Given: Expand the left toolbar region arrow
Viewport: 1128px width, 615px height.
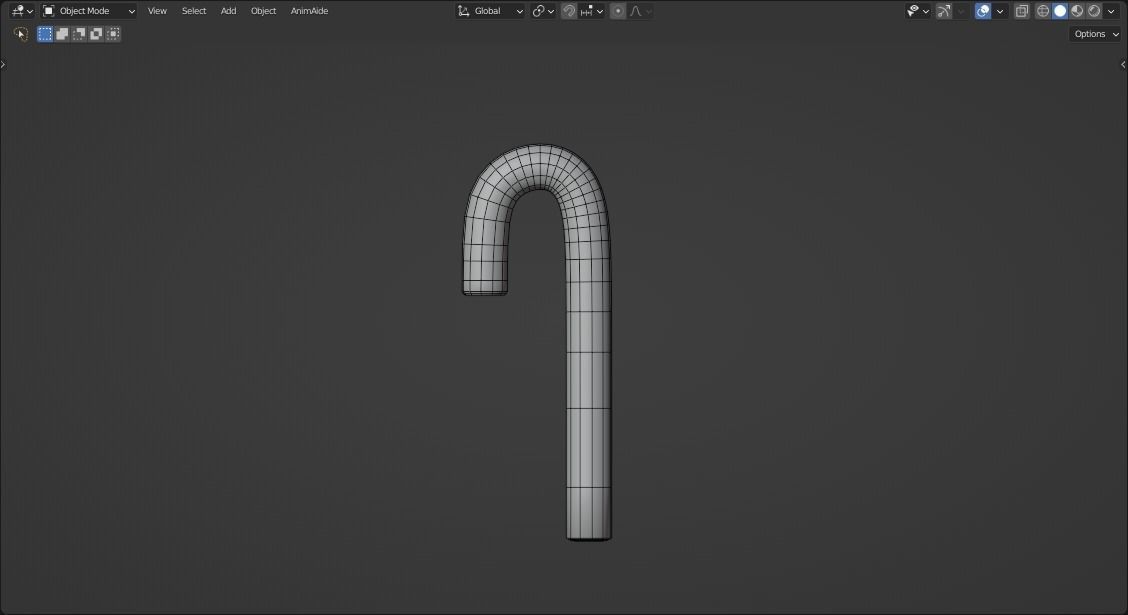Looking at the screenshot, I should pyautogui.click(x=3, y=64).
